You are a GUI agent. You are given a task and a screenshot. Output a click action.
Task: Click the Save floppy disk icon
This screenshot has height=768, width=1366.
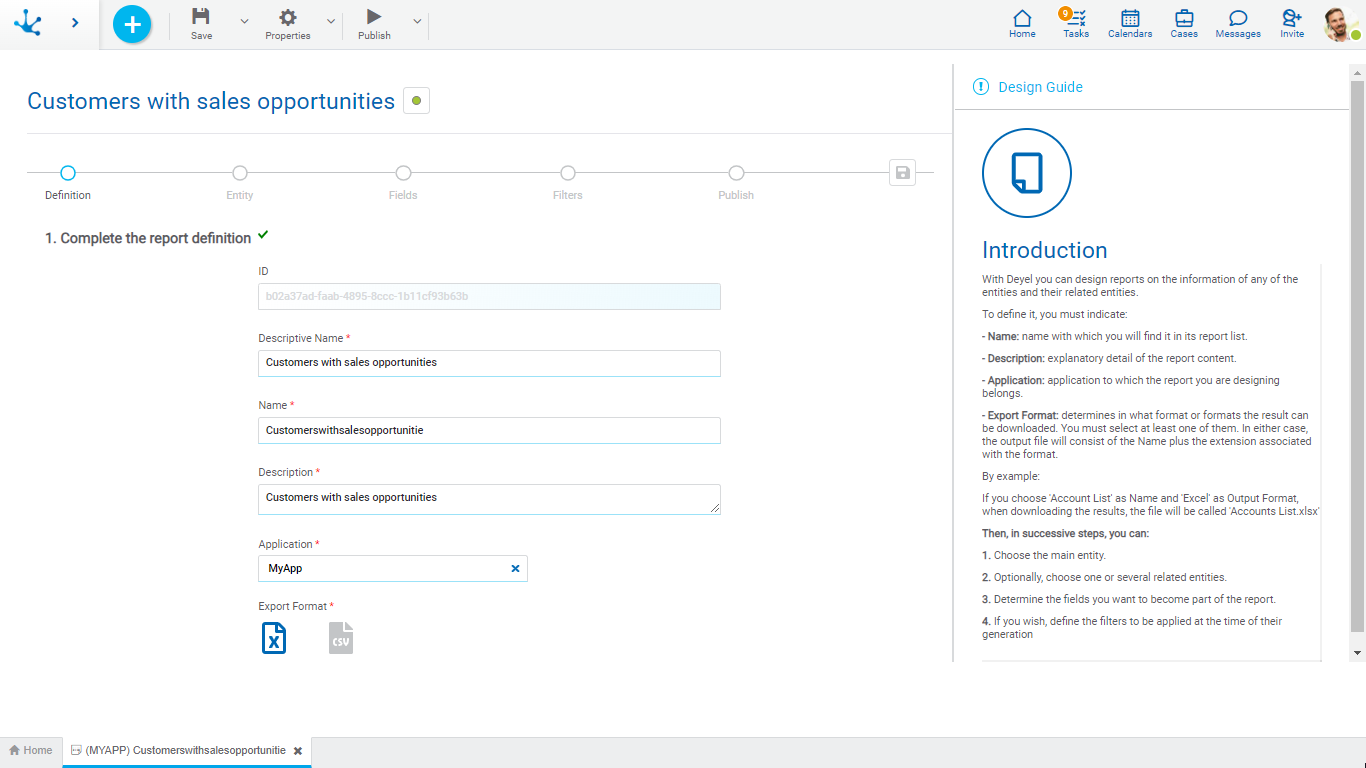click(201, 17)
